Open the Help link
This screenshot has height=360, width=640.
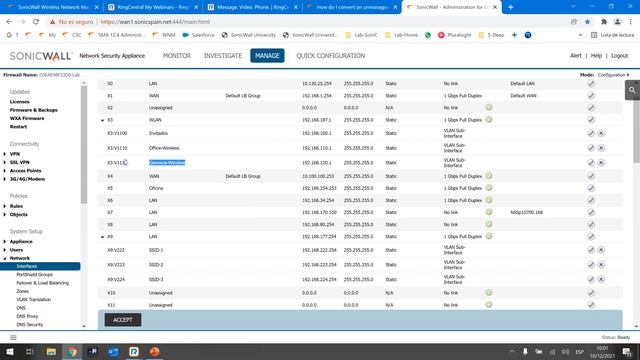pyautogui.click(x=596, y=56)
